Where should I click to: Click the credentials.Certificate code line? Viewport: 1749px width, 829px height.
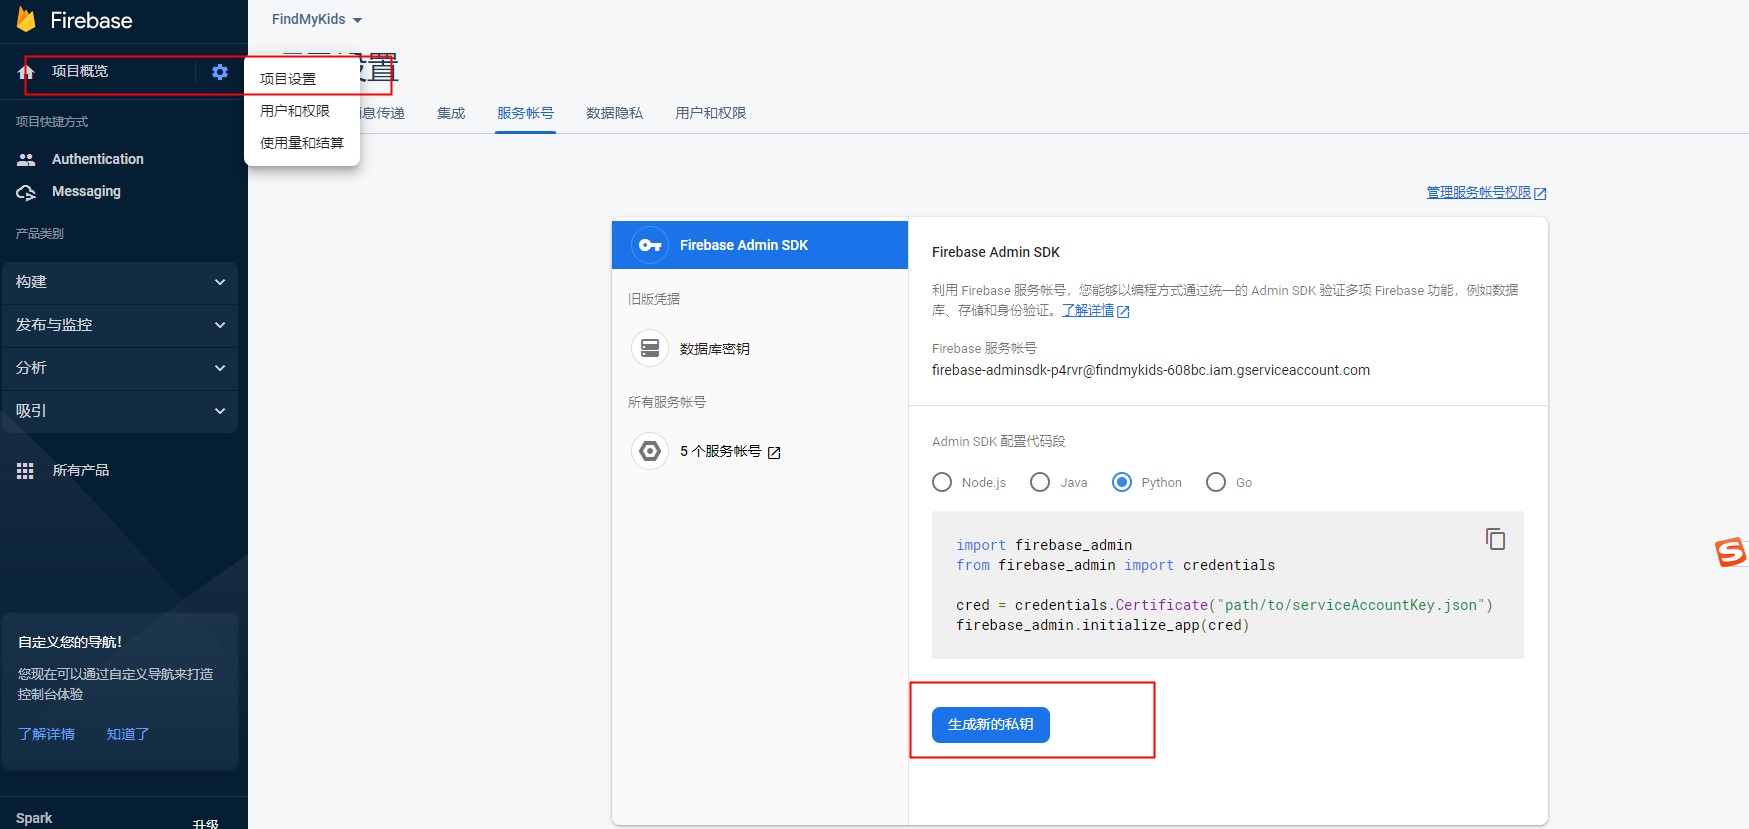coord(1224,605)
